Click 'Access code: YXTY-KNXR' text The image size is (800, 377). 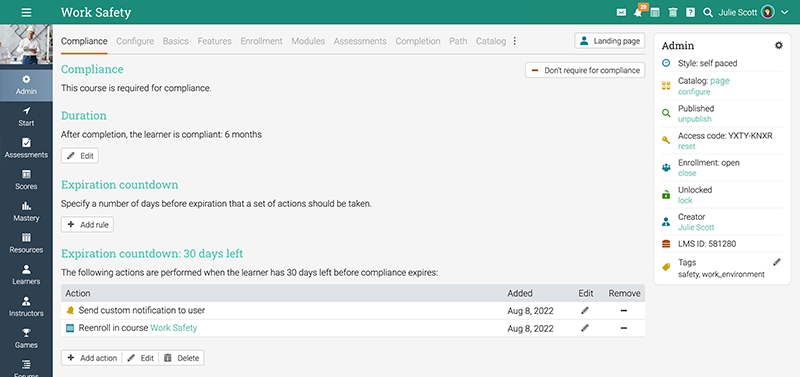pyautogui.click(x=725, y=136)
